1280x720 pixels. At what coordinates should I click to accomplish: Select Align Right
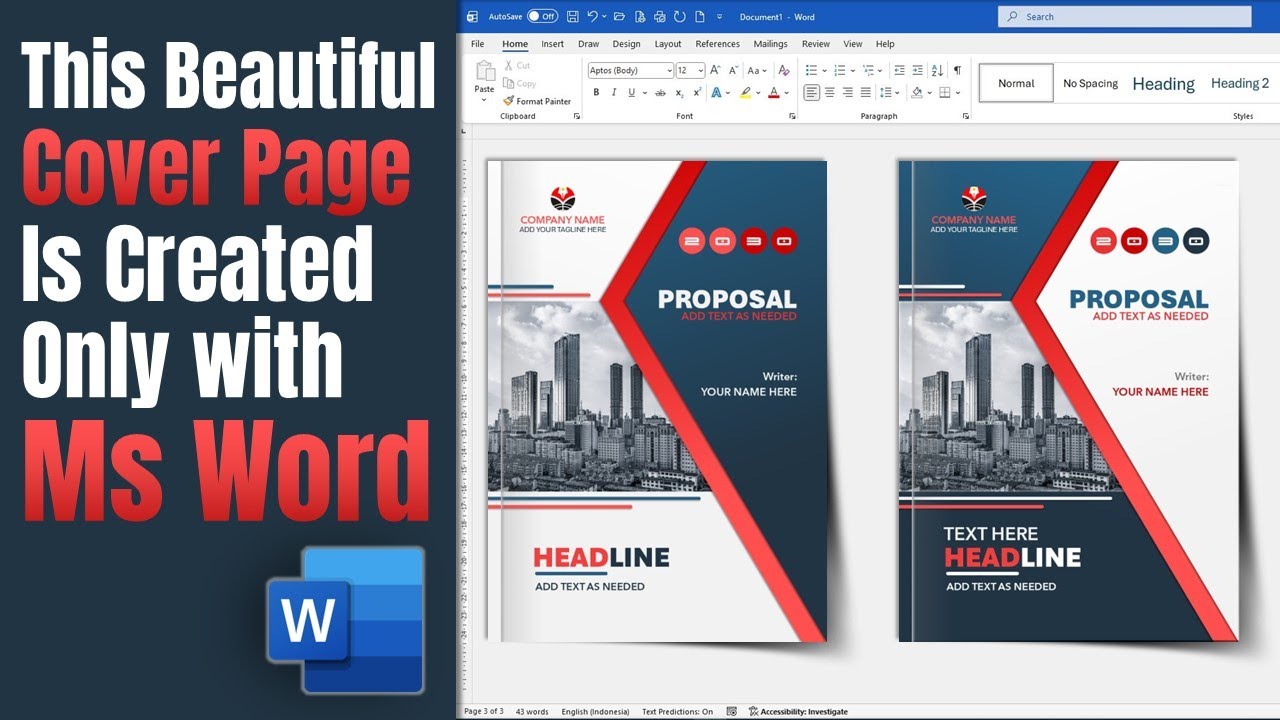click(848, 92)
